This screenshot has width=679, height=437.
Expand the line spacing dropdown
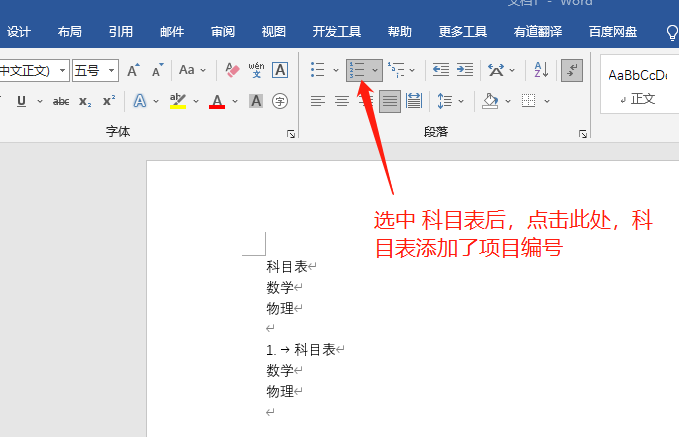(x=460, y=101)
